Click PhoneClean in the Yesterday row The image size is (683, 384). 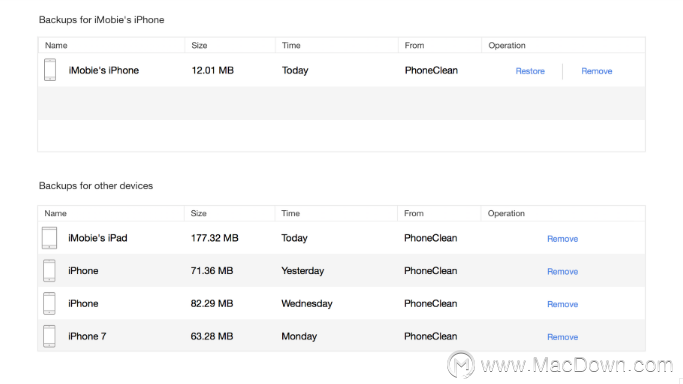click(430, 270)
